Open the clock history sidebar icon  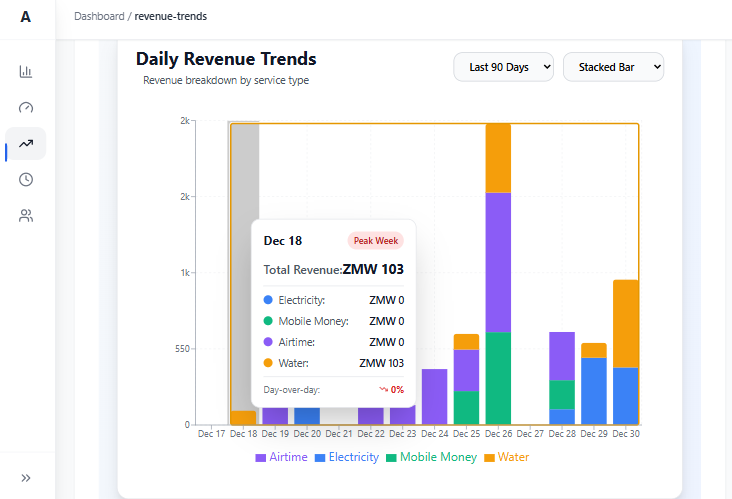[26, 179]
